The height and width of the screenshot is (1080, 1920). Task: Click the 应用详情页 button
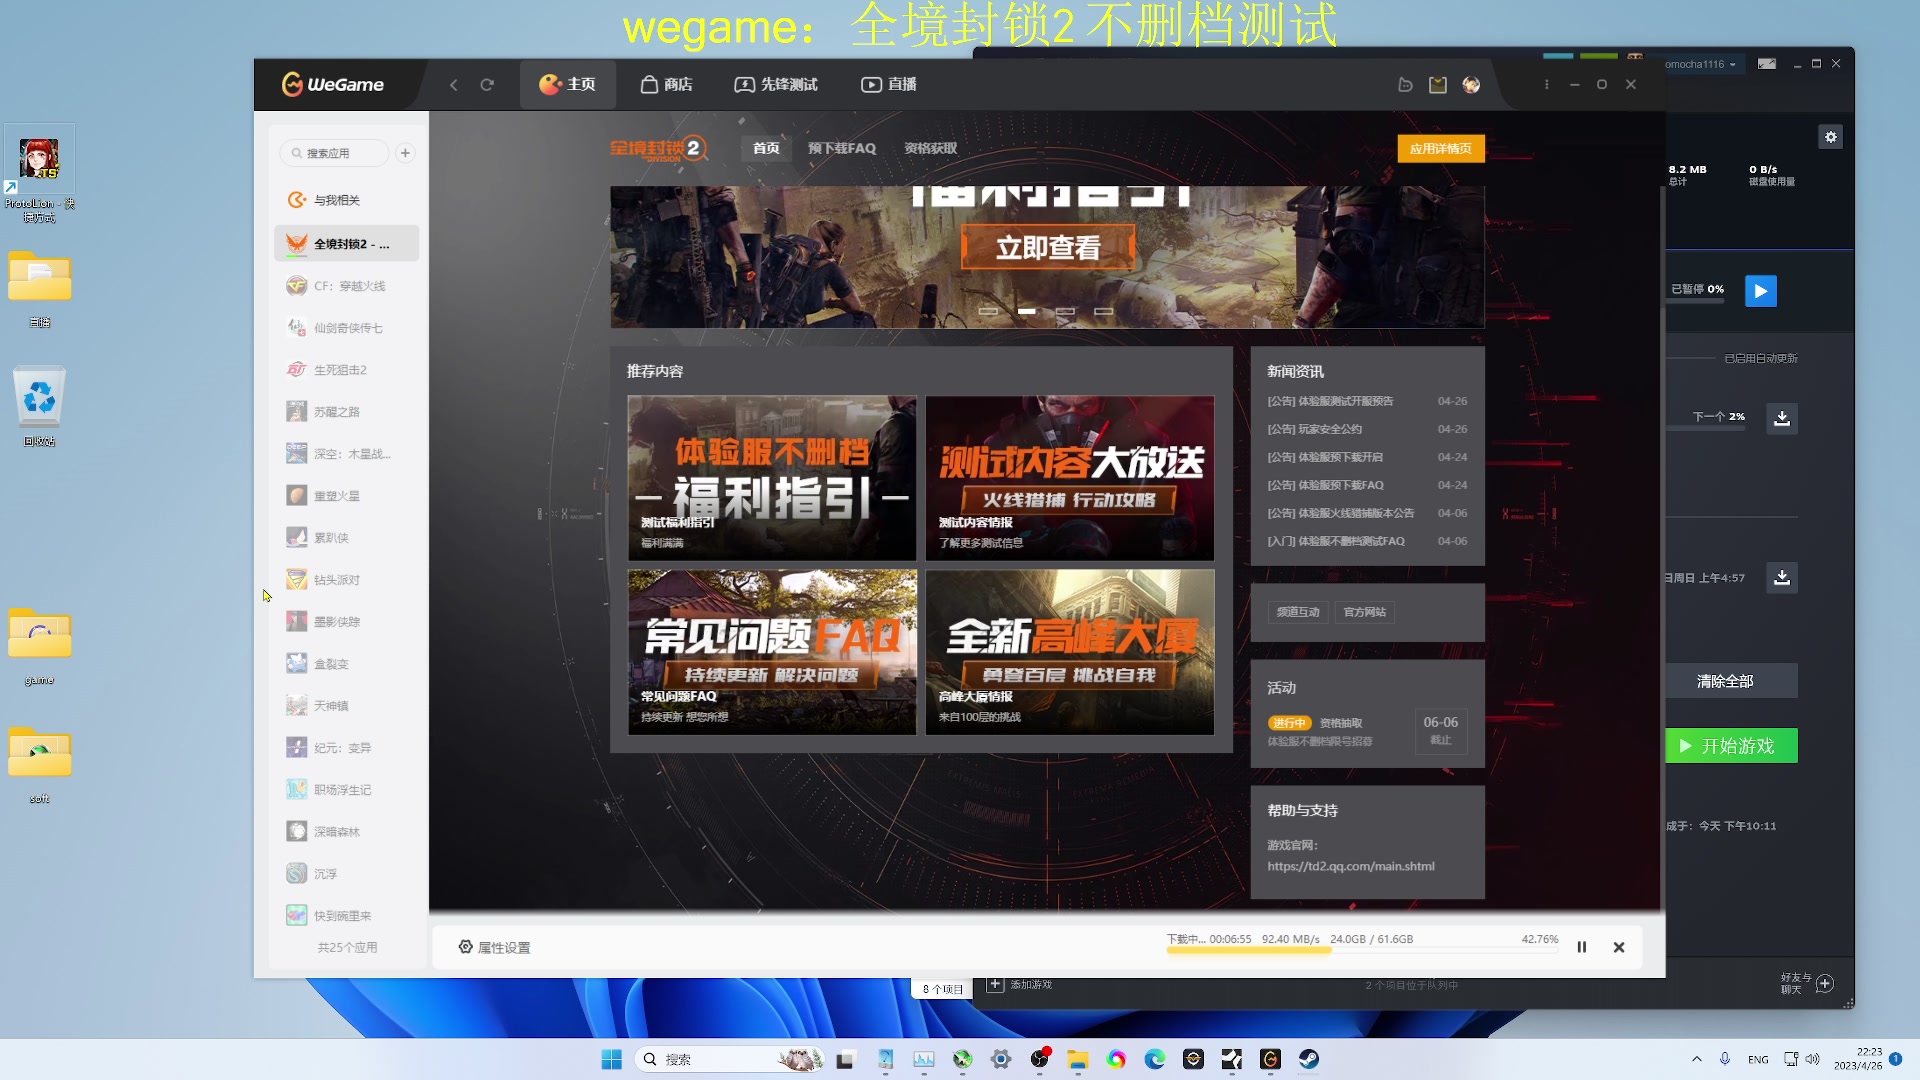point(1441,148)
